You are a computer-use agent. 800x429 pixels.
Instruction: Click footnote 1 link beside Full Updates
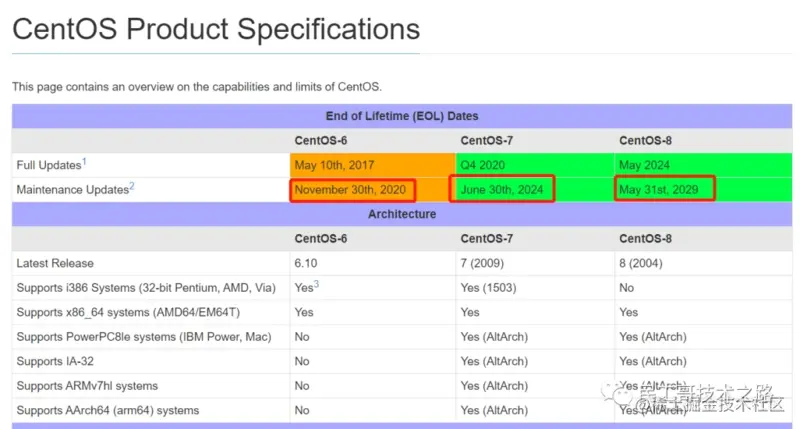click(x=84, y=162)
